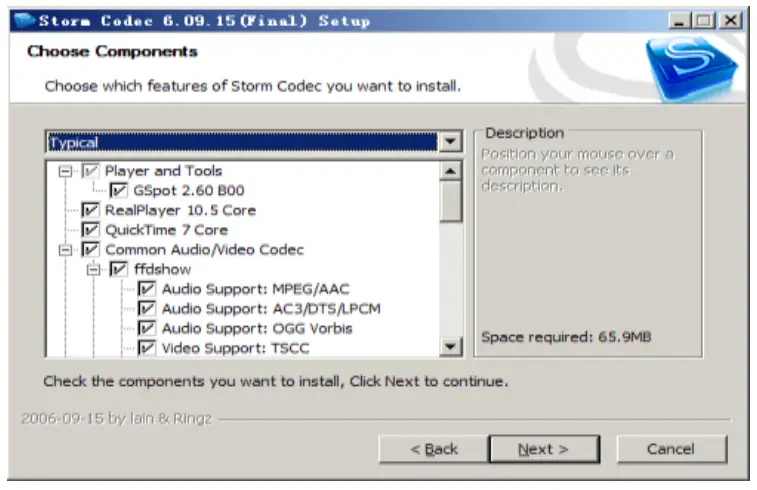Toggle Common Audio/Video Codec checkbox

click(90, 250)
